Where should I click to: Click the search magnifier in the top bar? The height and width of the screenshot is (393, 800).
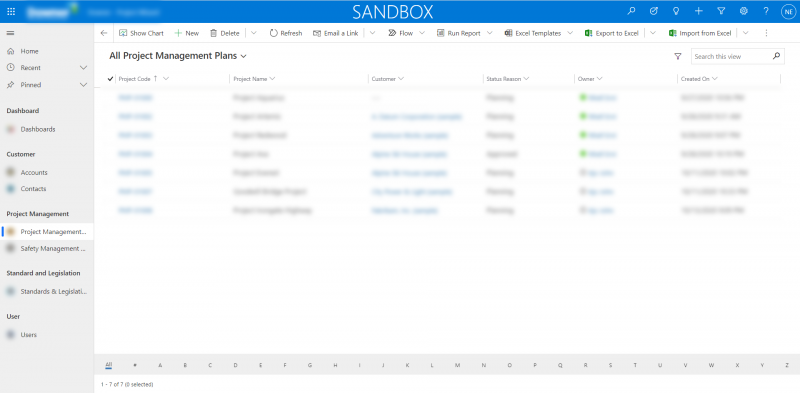pyautogui.click(x=631, y=11)
